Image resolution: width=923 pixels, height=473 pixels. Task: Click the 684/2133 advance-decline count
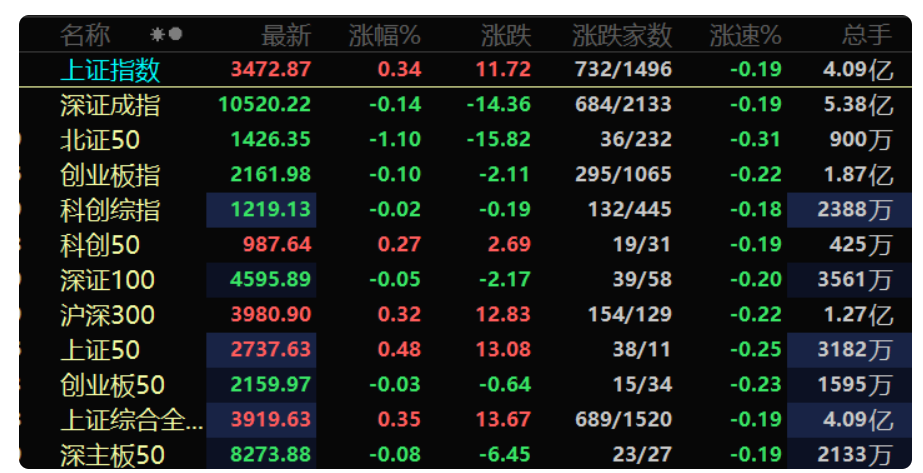click(x=623, y=104)
